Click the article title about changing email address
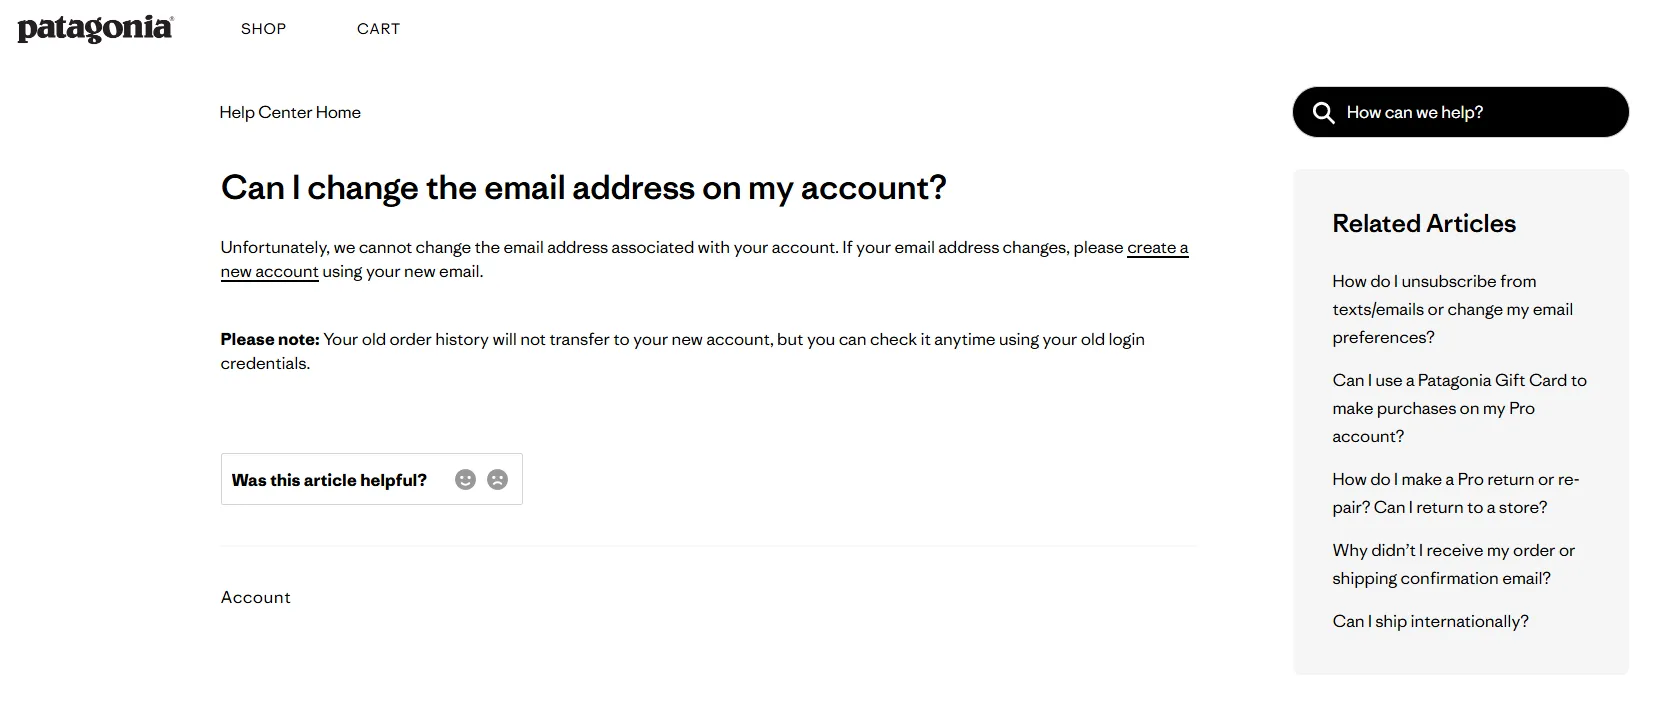Image resolution: width=1664 pixels, height=721 pixels. 582,186
